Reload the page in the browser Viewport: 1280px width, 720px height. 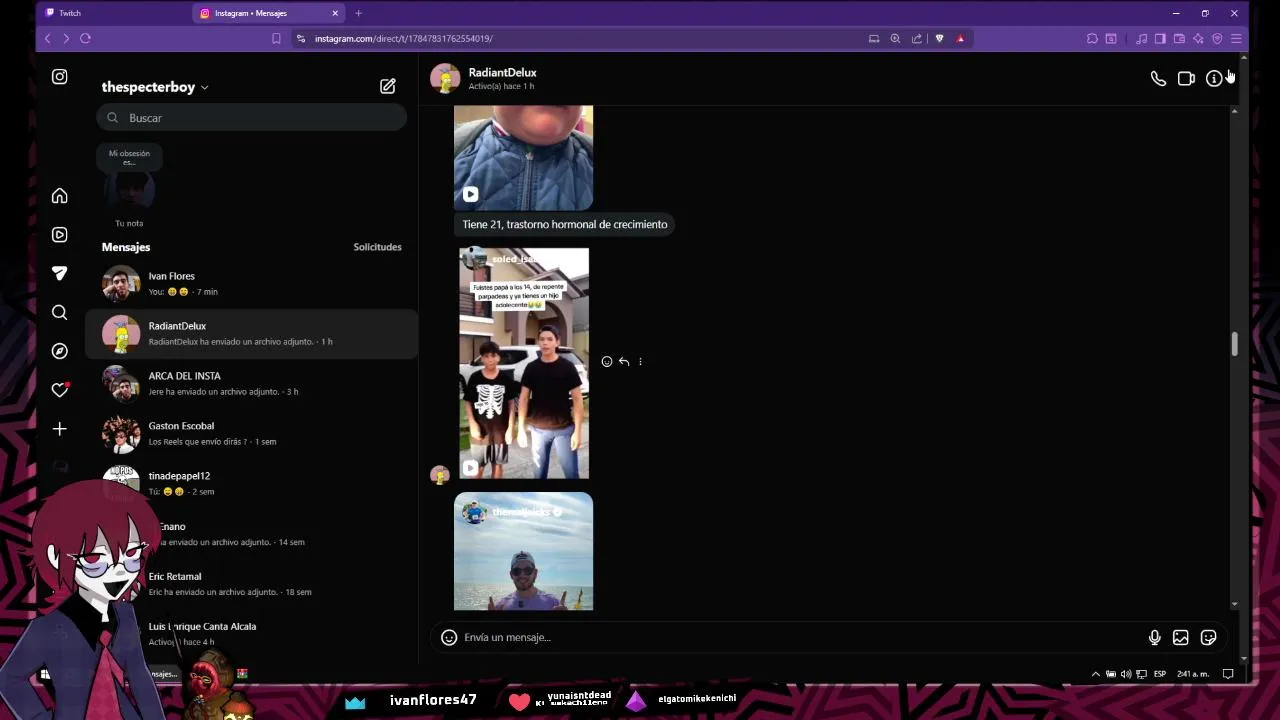(85, 39)
